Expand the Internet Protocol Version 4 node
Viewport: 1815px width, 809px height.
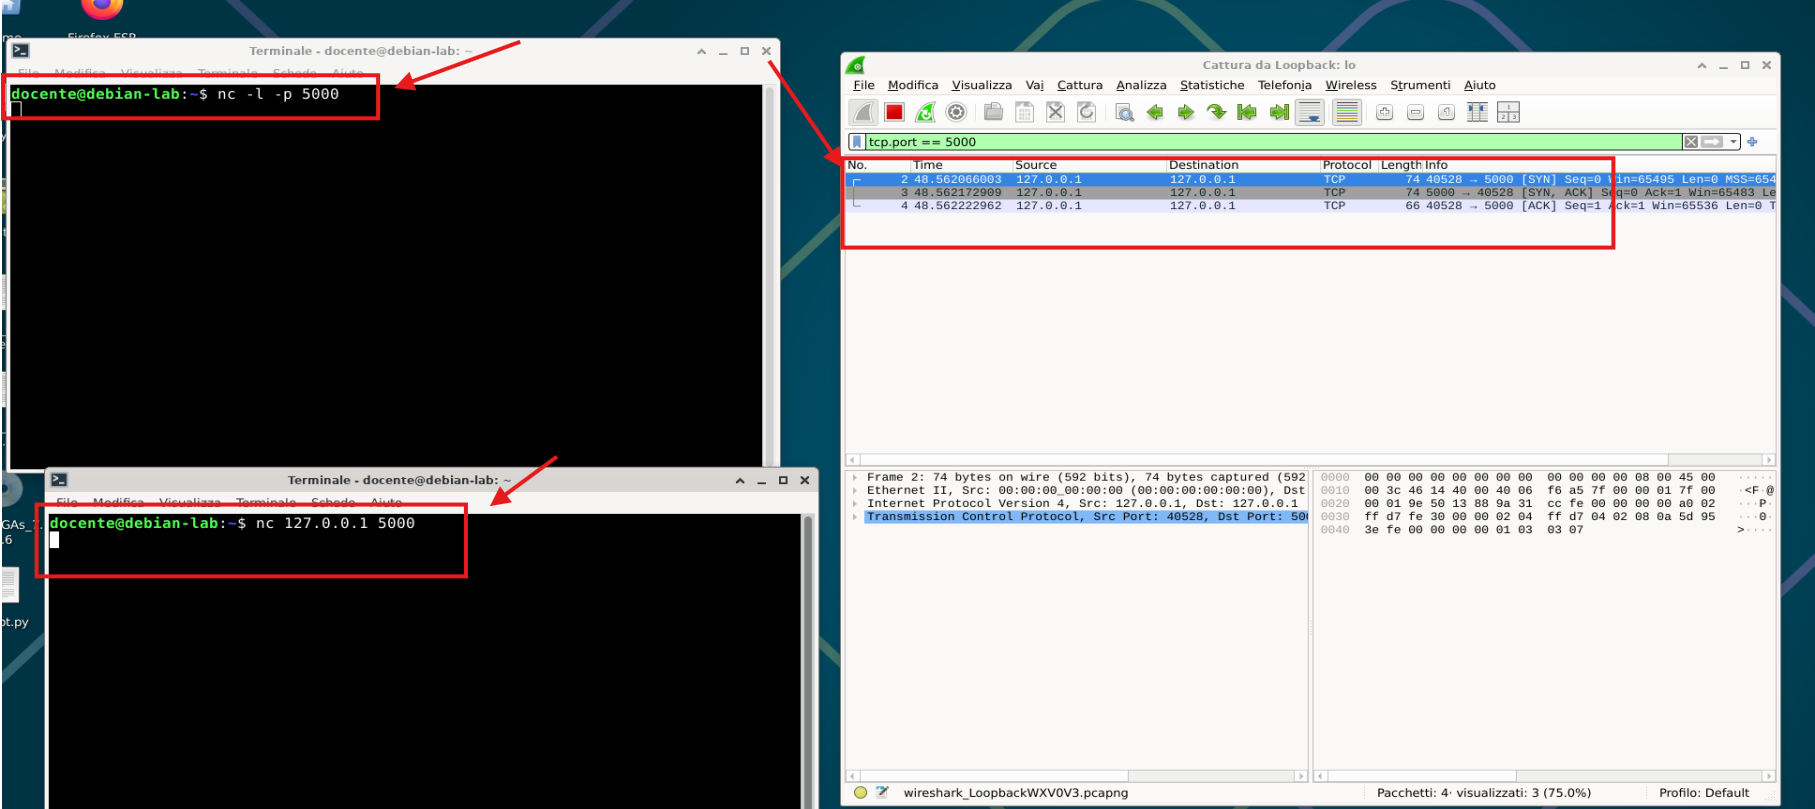click(855, 504)
